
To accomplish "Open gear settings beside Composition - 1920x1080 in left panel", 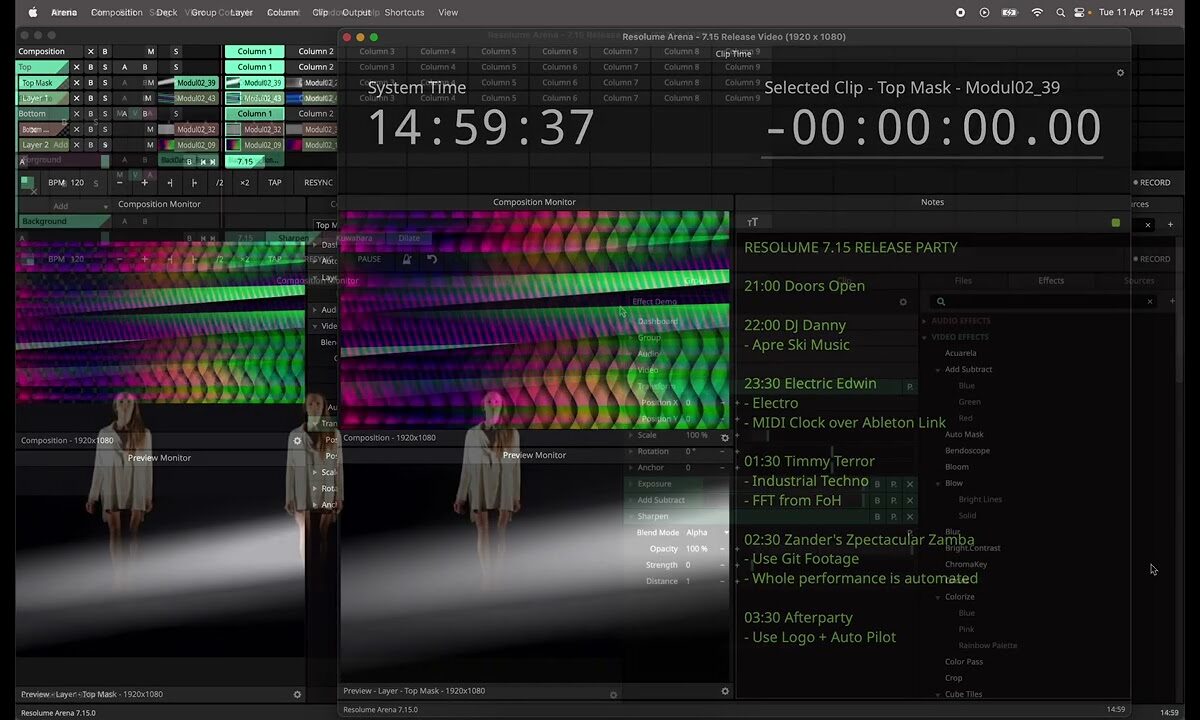I will coord(297,440).
